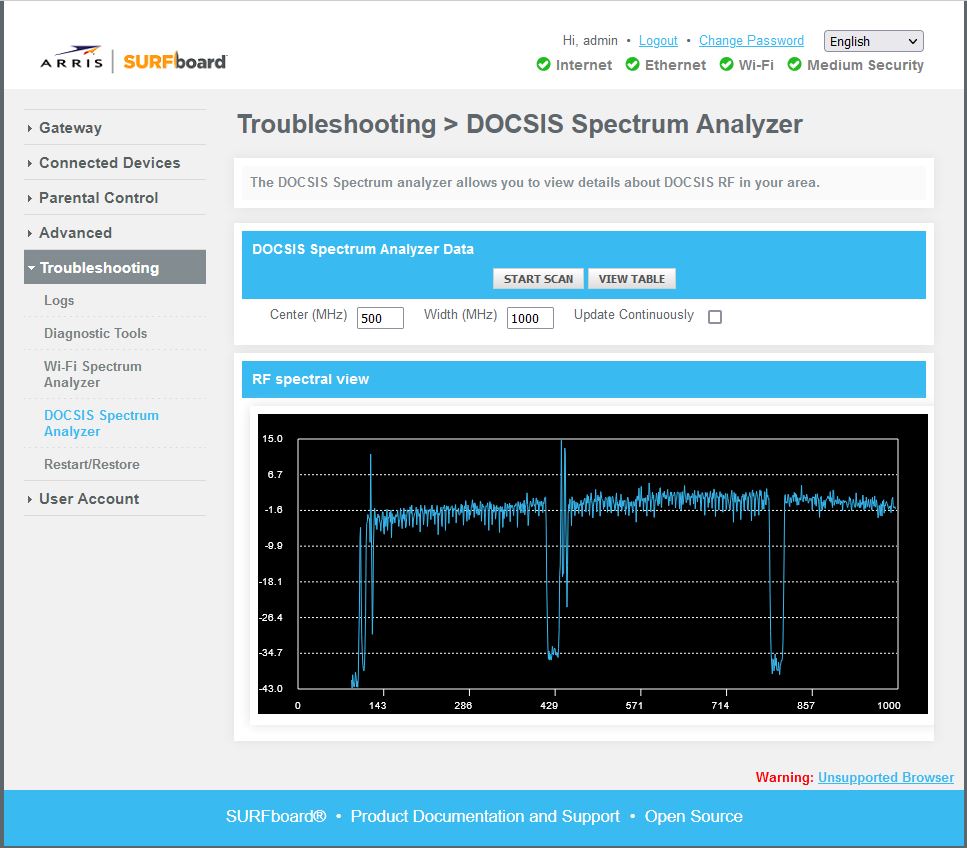The width and height of the screenshot is (967, 848).
Task: Click the 714 x-axis frequency label
Action: 720,706
